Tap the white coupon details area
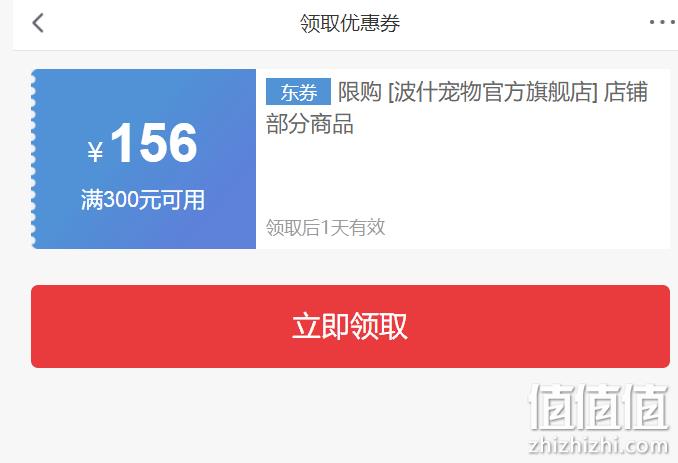678x463 pixels. 463,159
